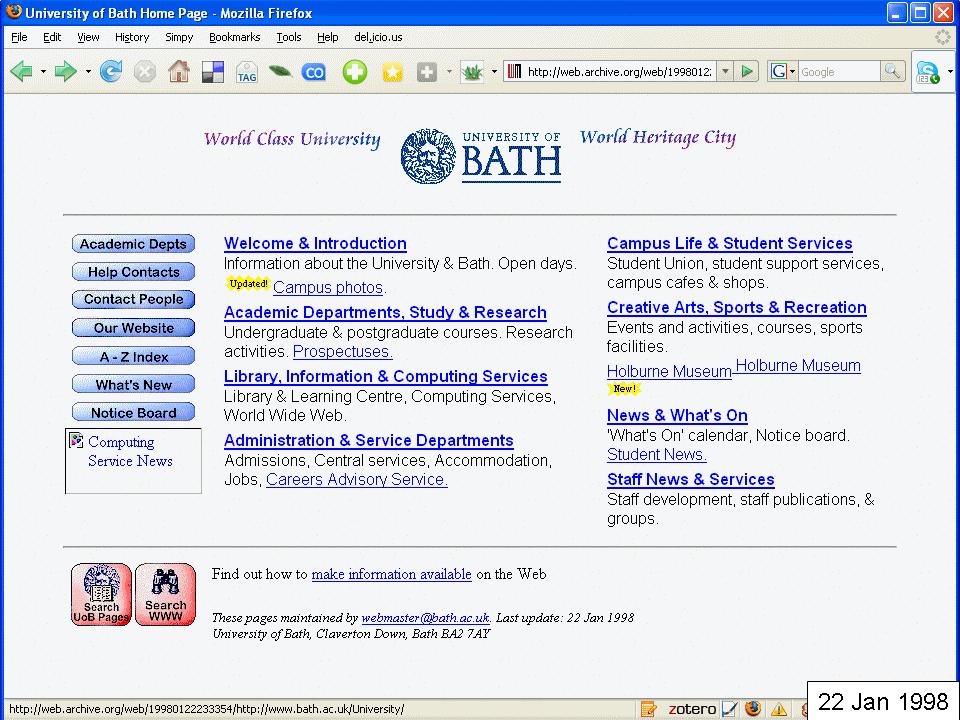Image resolution: width=960 pixels, height=720 pixels.
Task: Open the Campus photos link
Action: (x=328, y=287)
